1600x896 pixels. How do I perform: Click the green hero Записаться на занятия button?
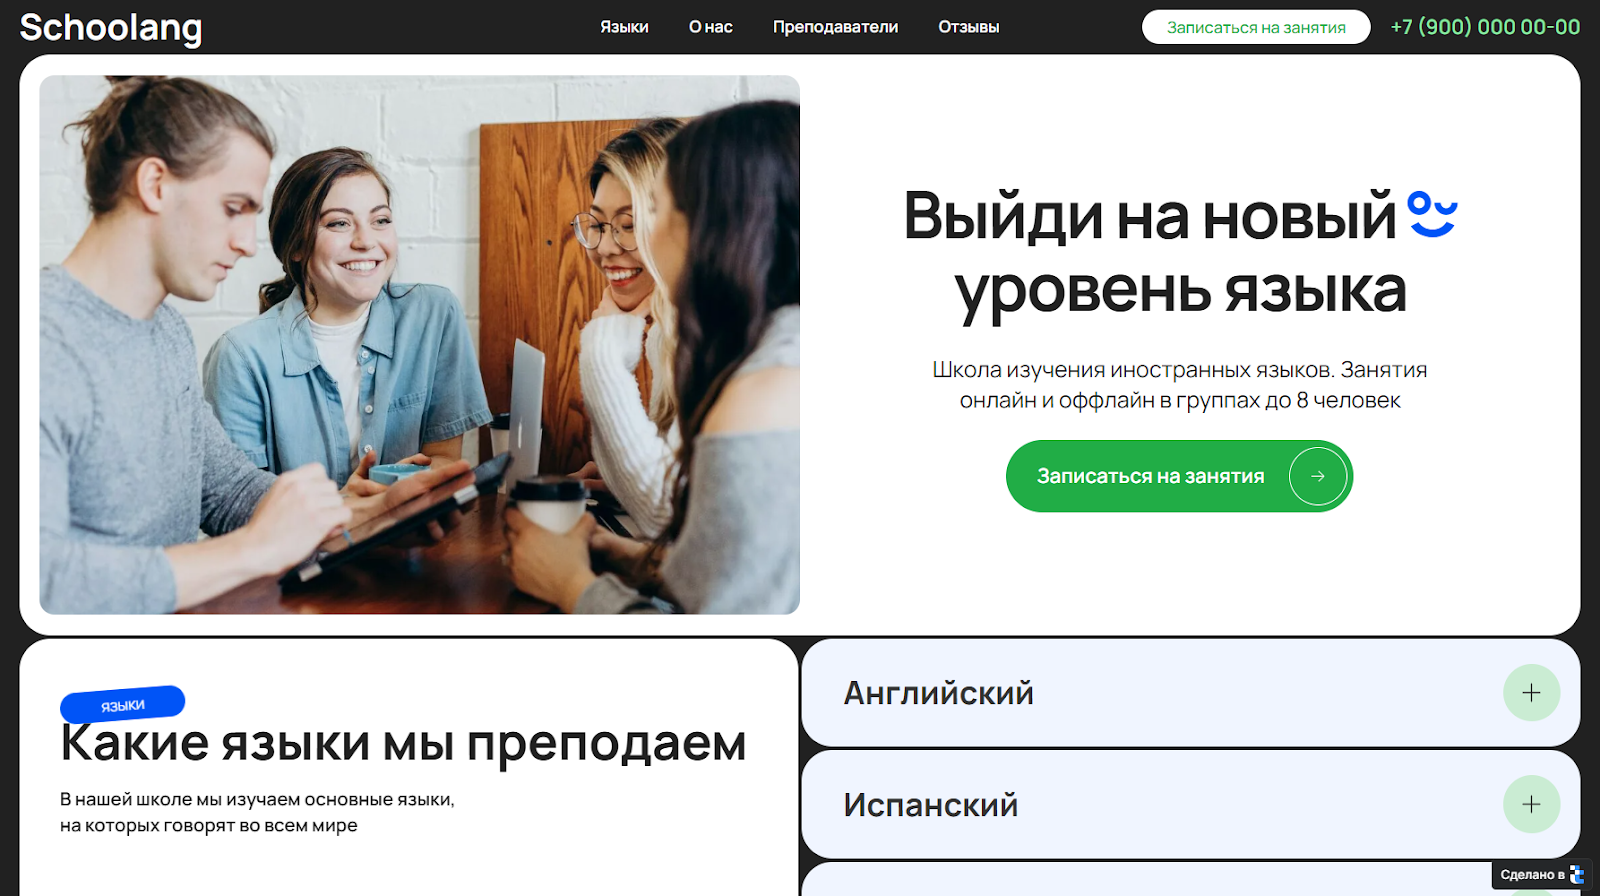coord(1179,476)
